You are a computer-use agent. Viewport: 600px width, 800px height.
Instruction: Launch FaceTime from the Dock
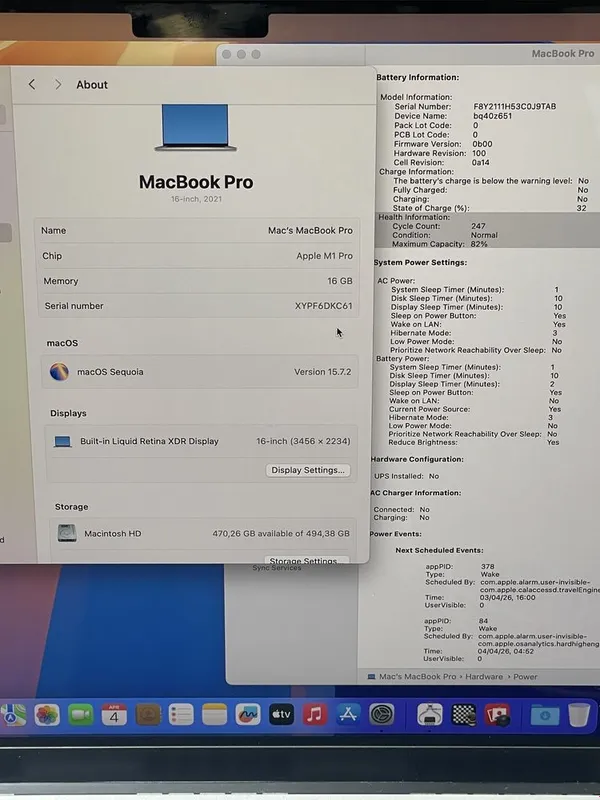[81, 715]
